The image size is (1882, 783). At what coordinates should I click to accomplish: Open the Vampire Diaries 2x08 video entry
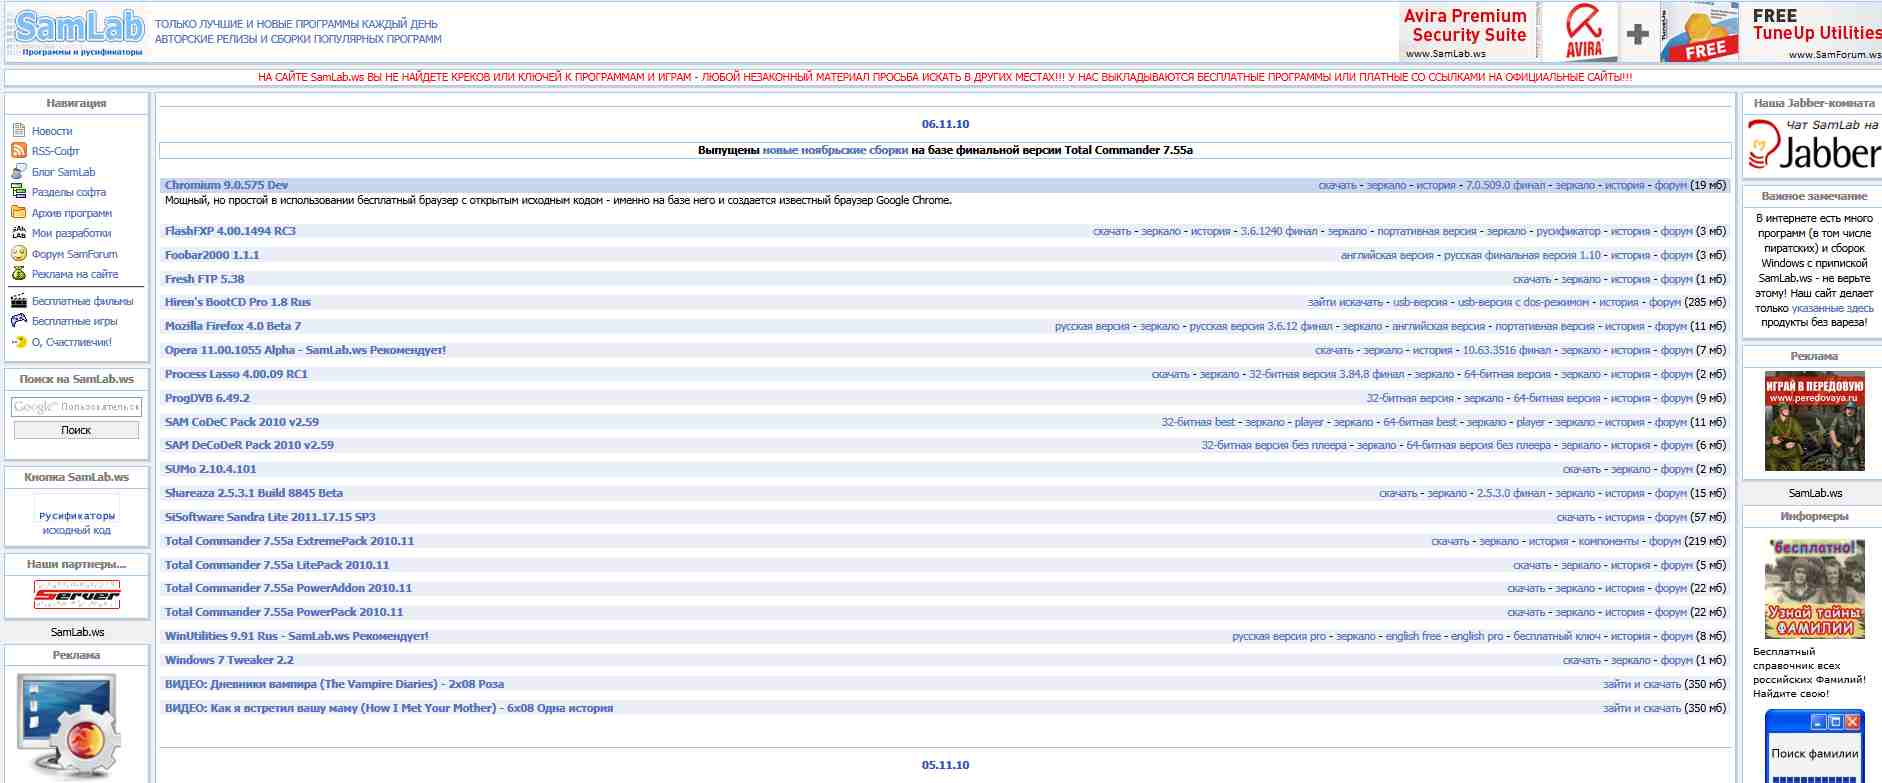(334, 684)
